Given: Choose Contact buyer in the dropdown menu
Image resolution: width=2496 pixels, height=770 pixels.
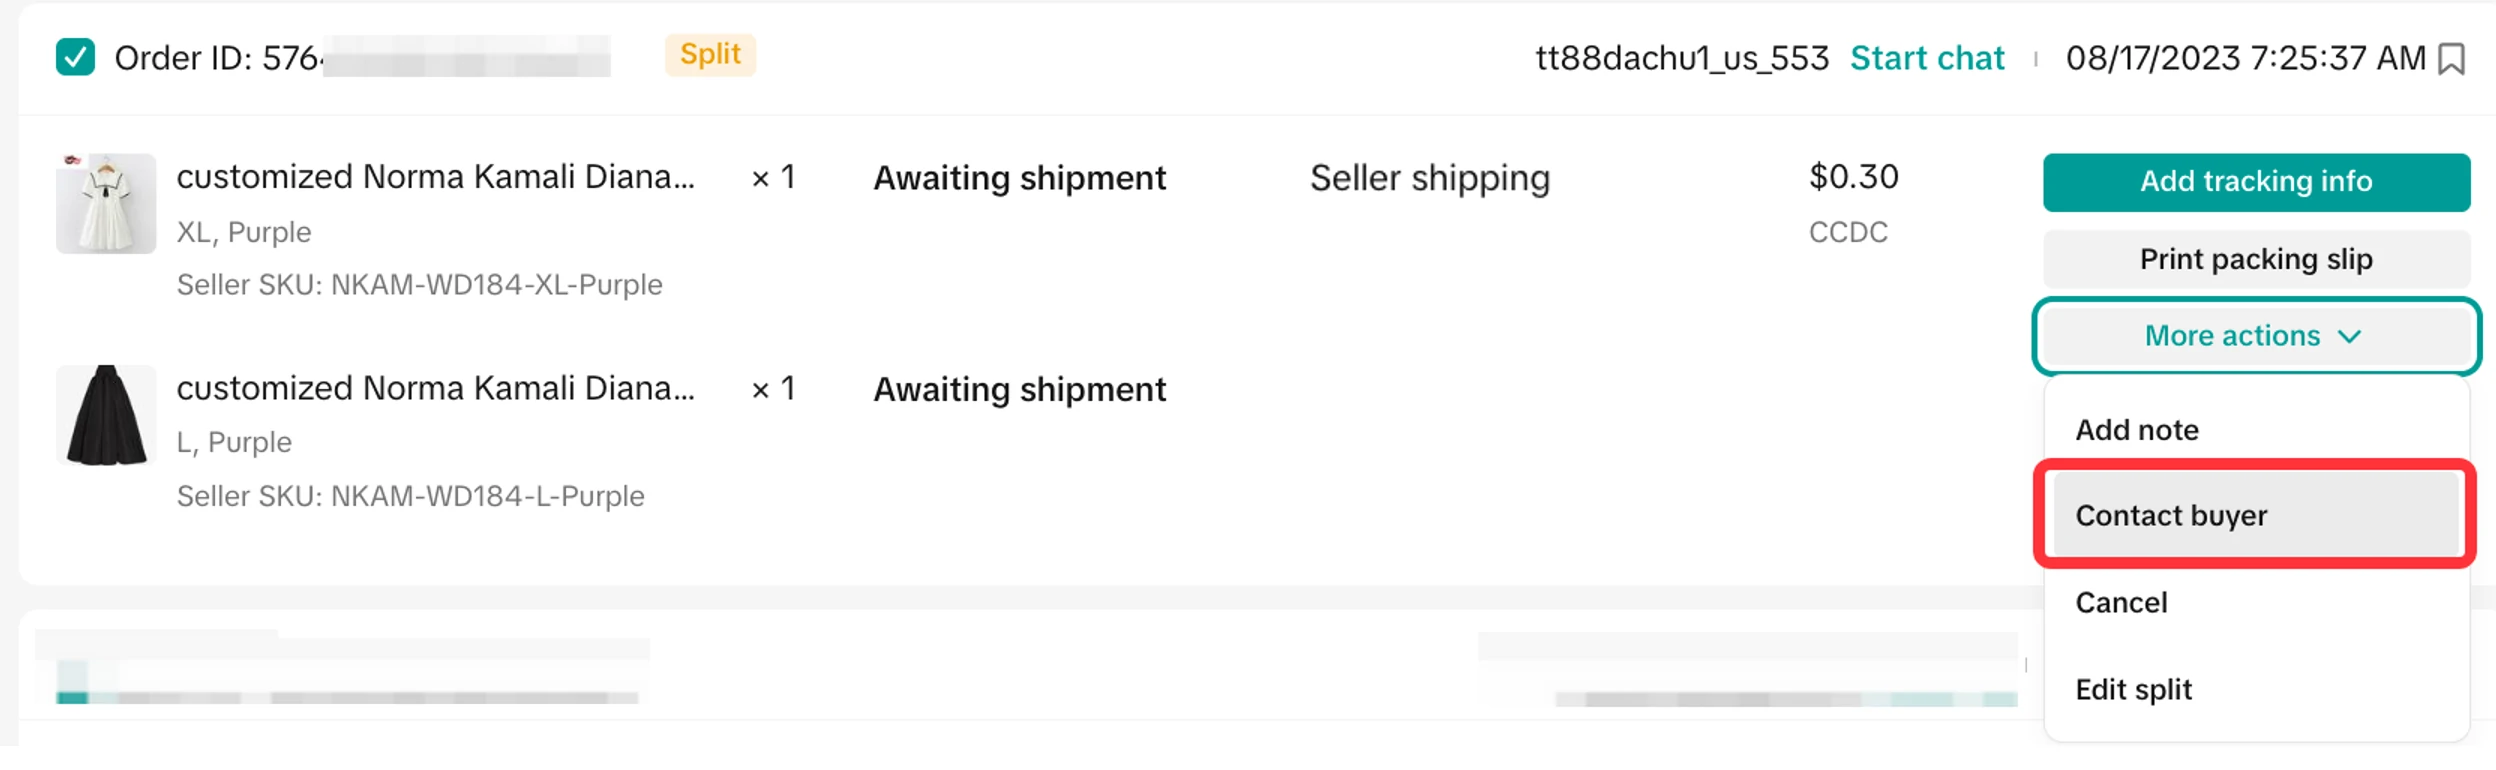Looking at the screenshot, I should [2171, 516].
